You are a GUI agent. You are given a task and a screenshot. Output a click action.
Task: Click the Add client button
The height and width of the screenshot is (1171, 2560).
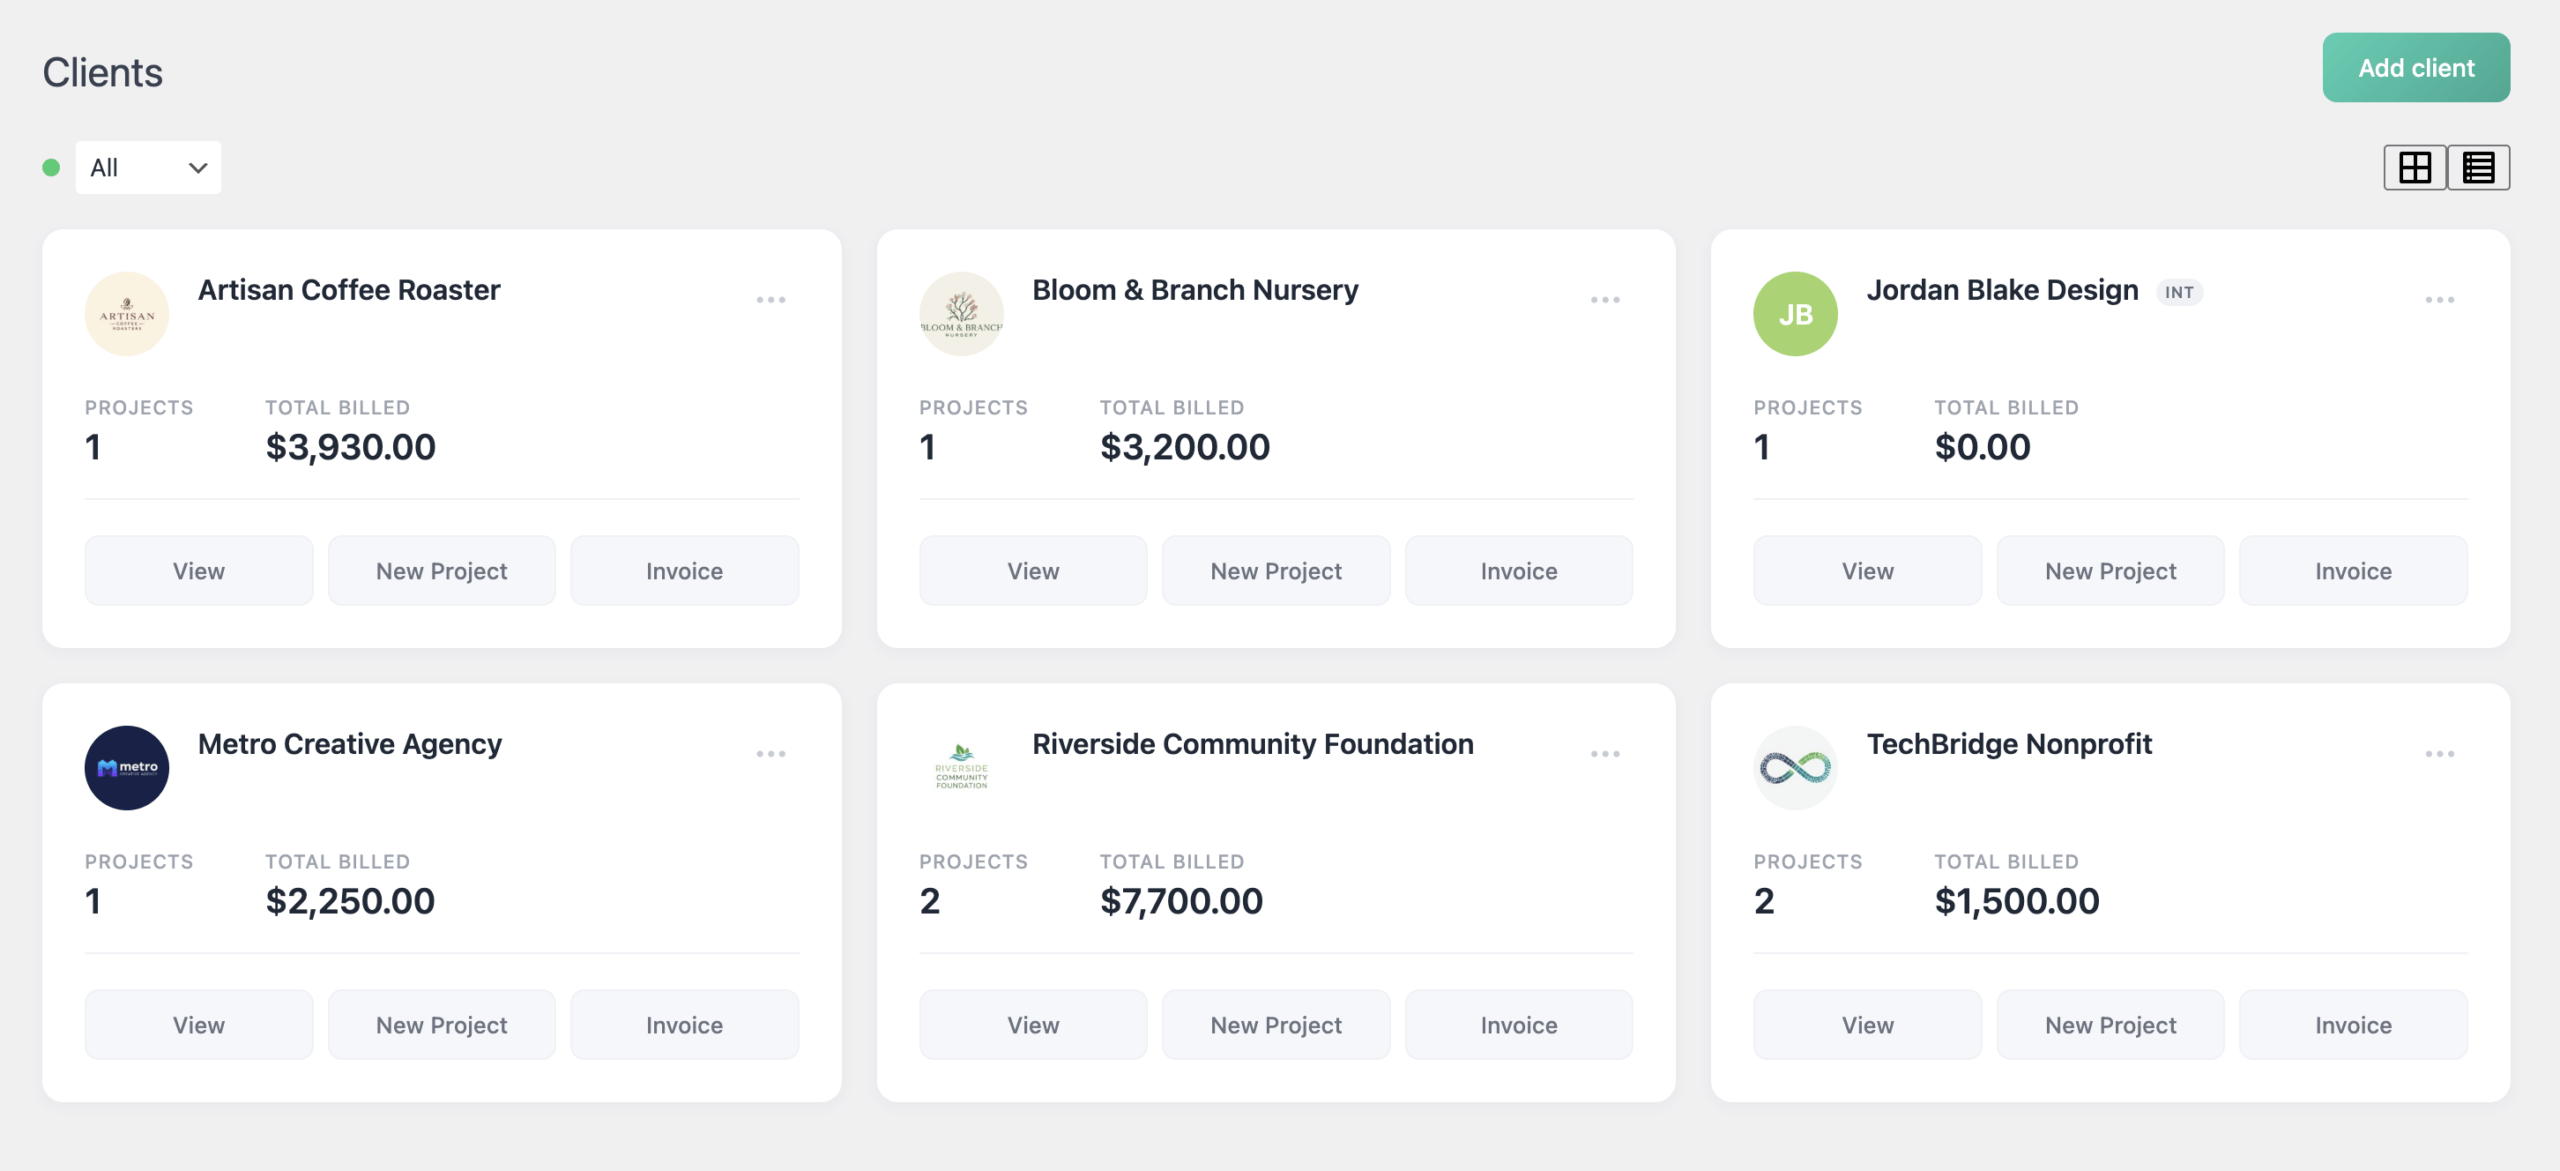pos(2415,68)
